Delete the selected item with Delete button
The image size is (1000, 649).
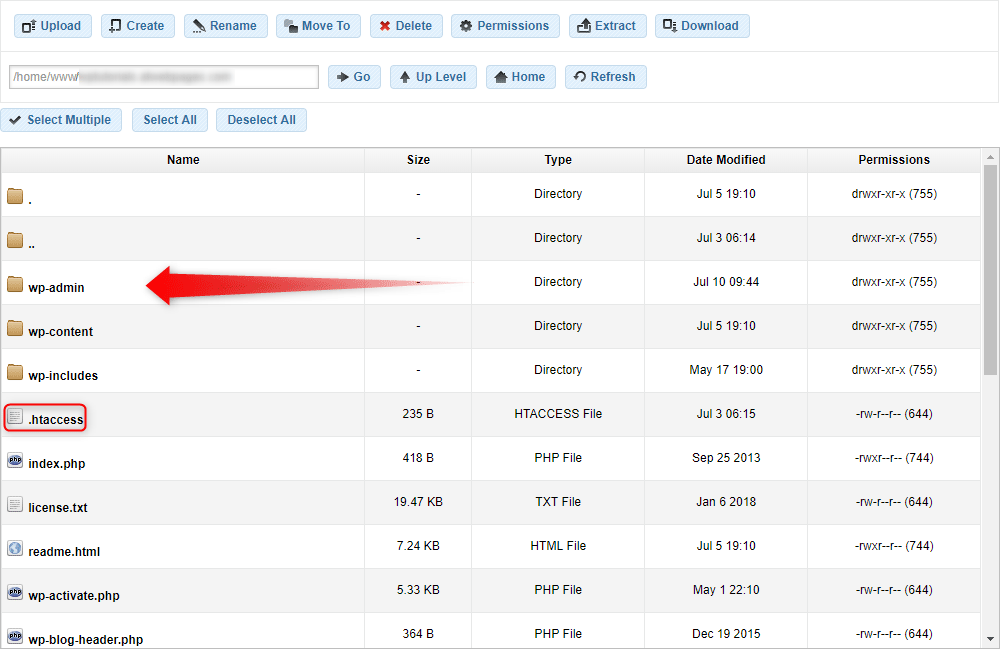pos(406,26)
